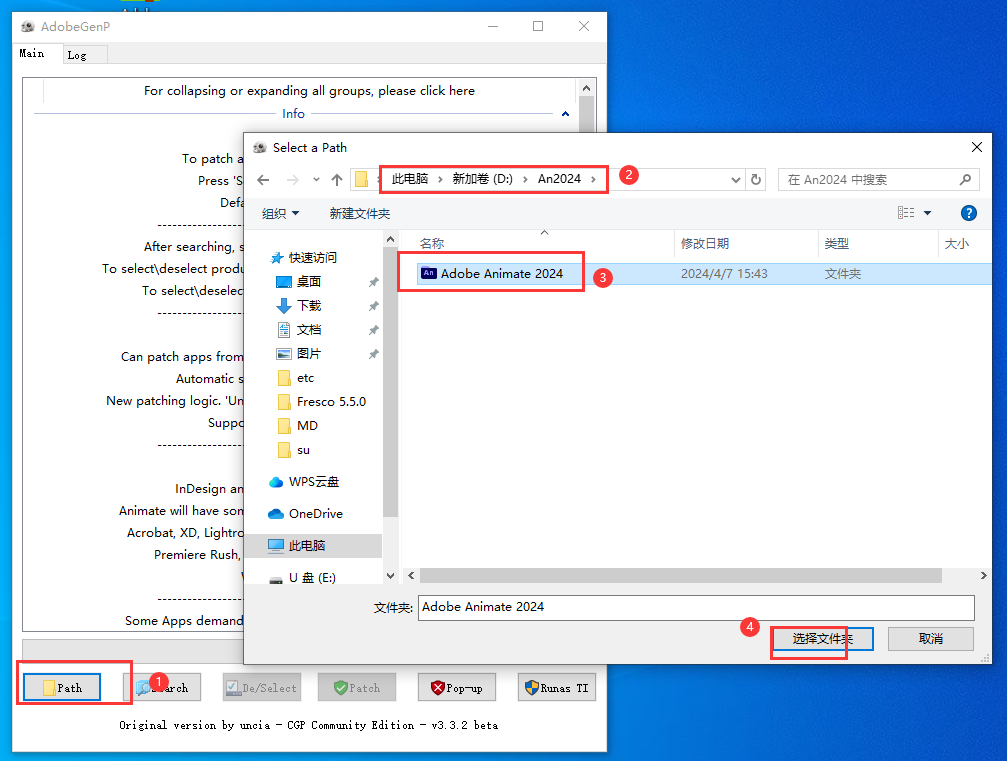Open the help question mark icon

(968, 213)
